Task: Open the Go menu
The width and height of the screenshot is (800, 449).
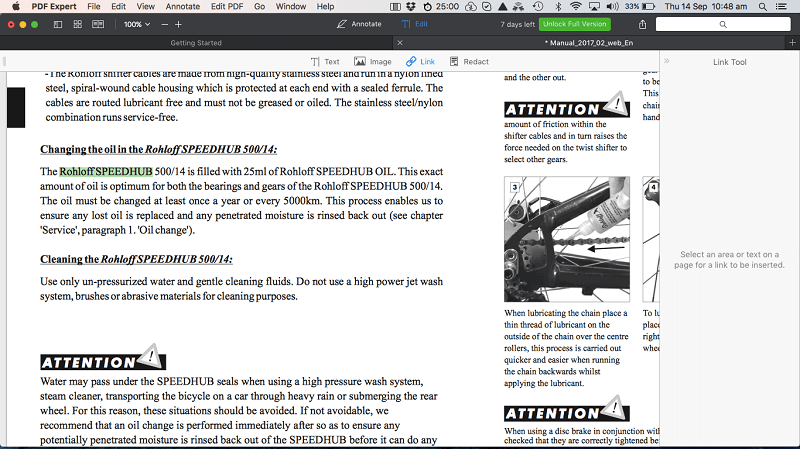Action: (x=260, y=7)
